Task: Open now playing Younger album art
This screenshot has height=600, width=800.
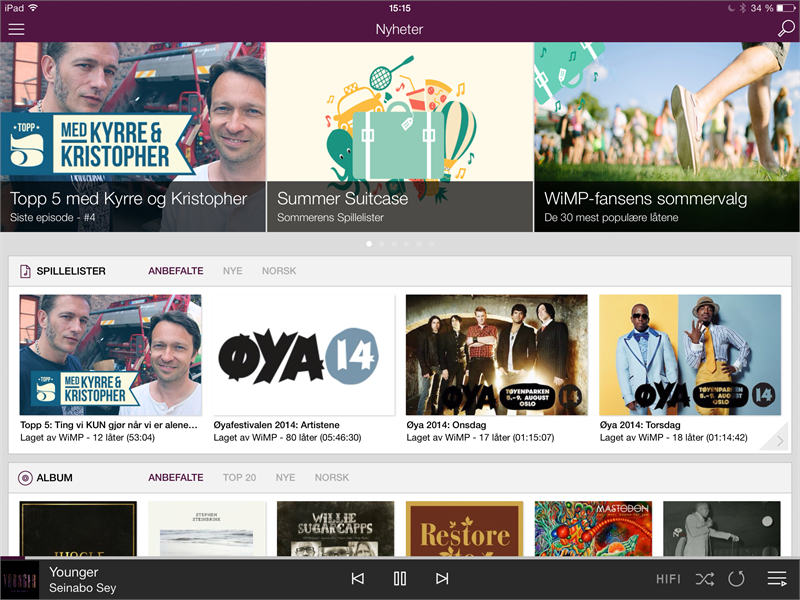Action: point(19,579)
